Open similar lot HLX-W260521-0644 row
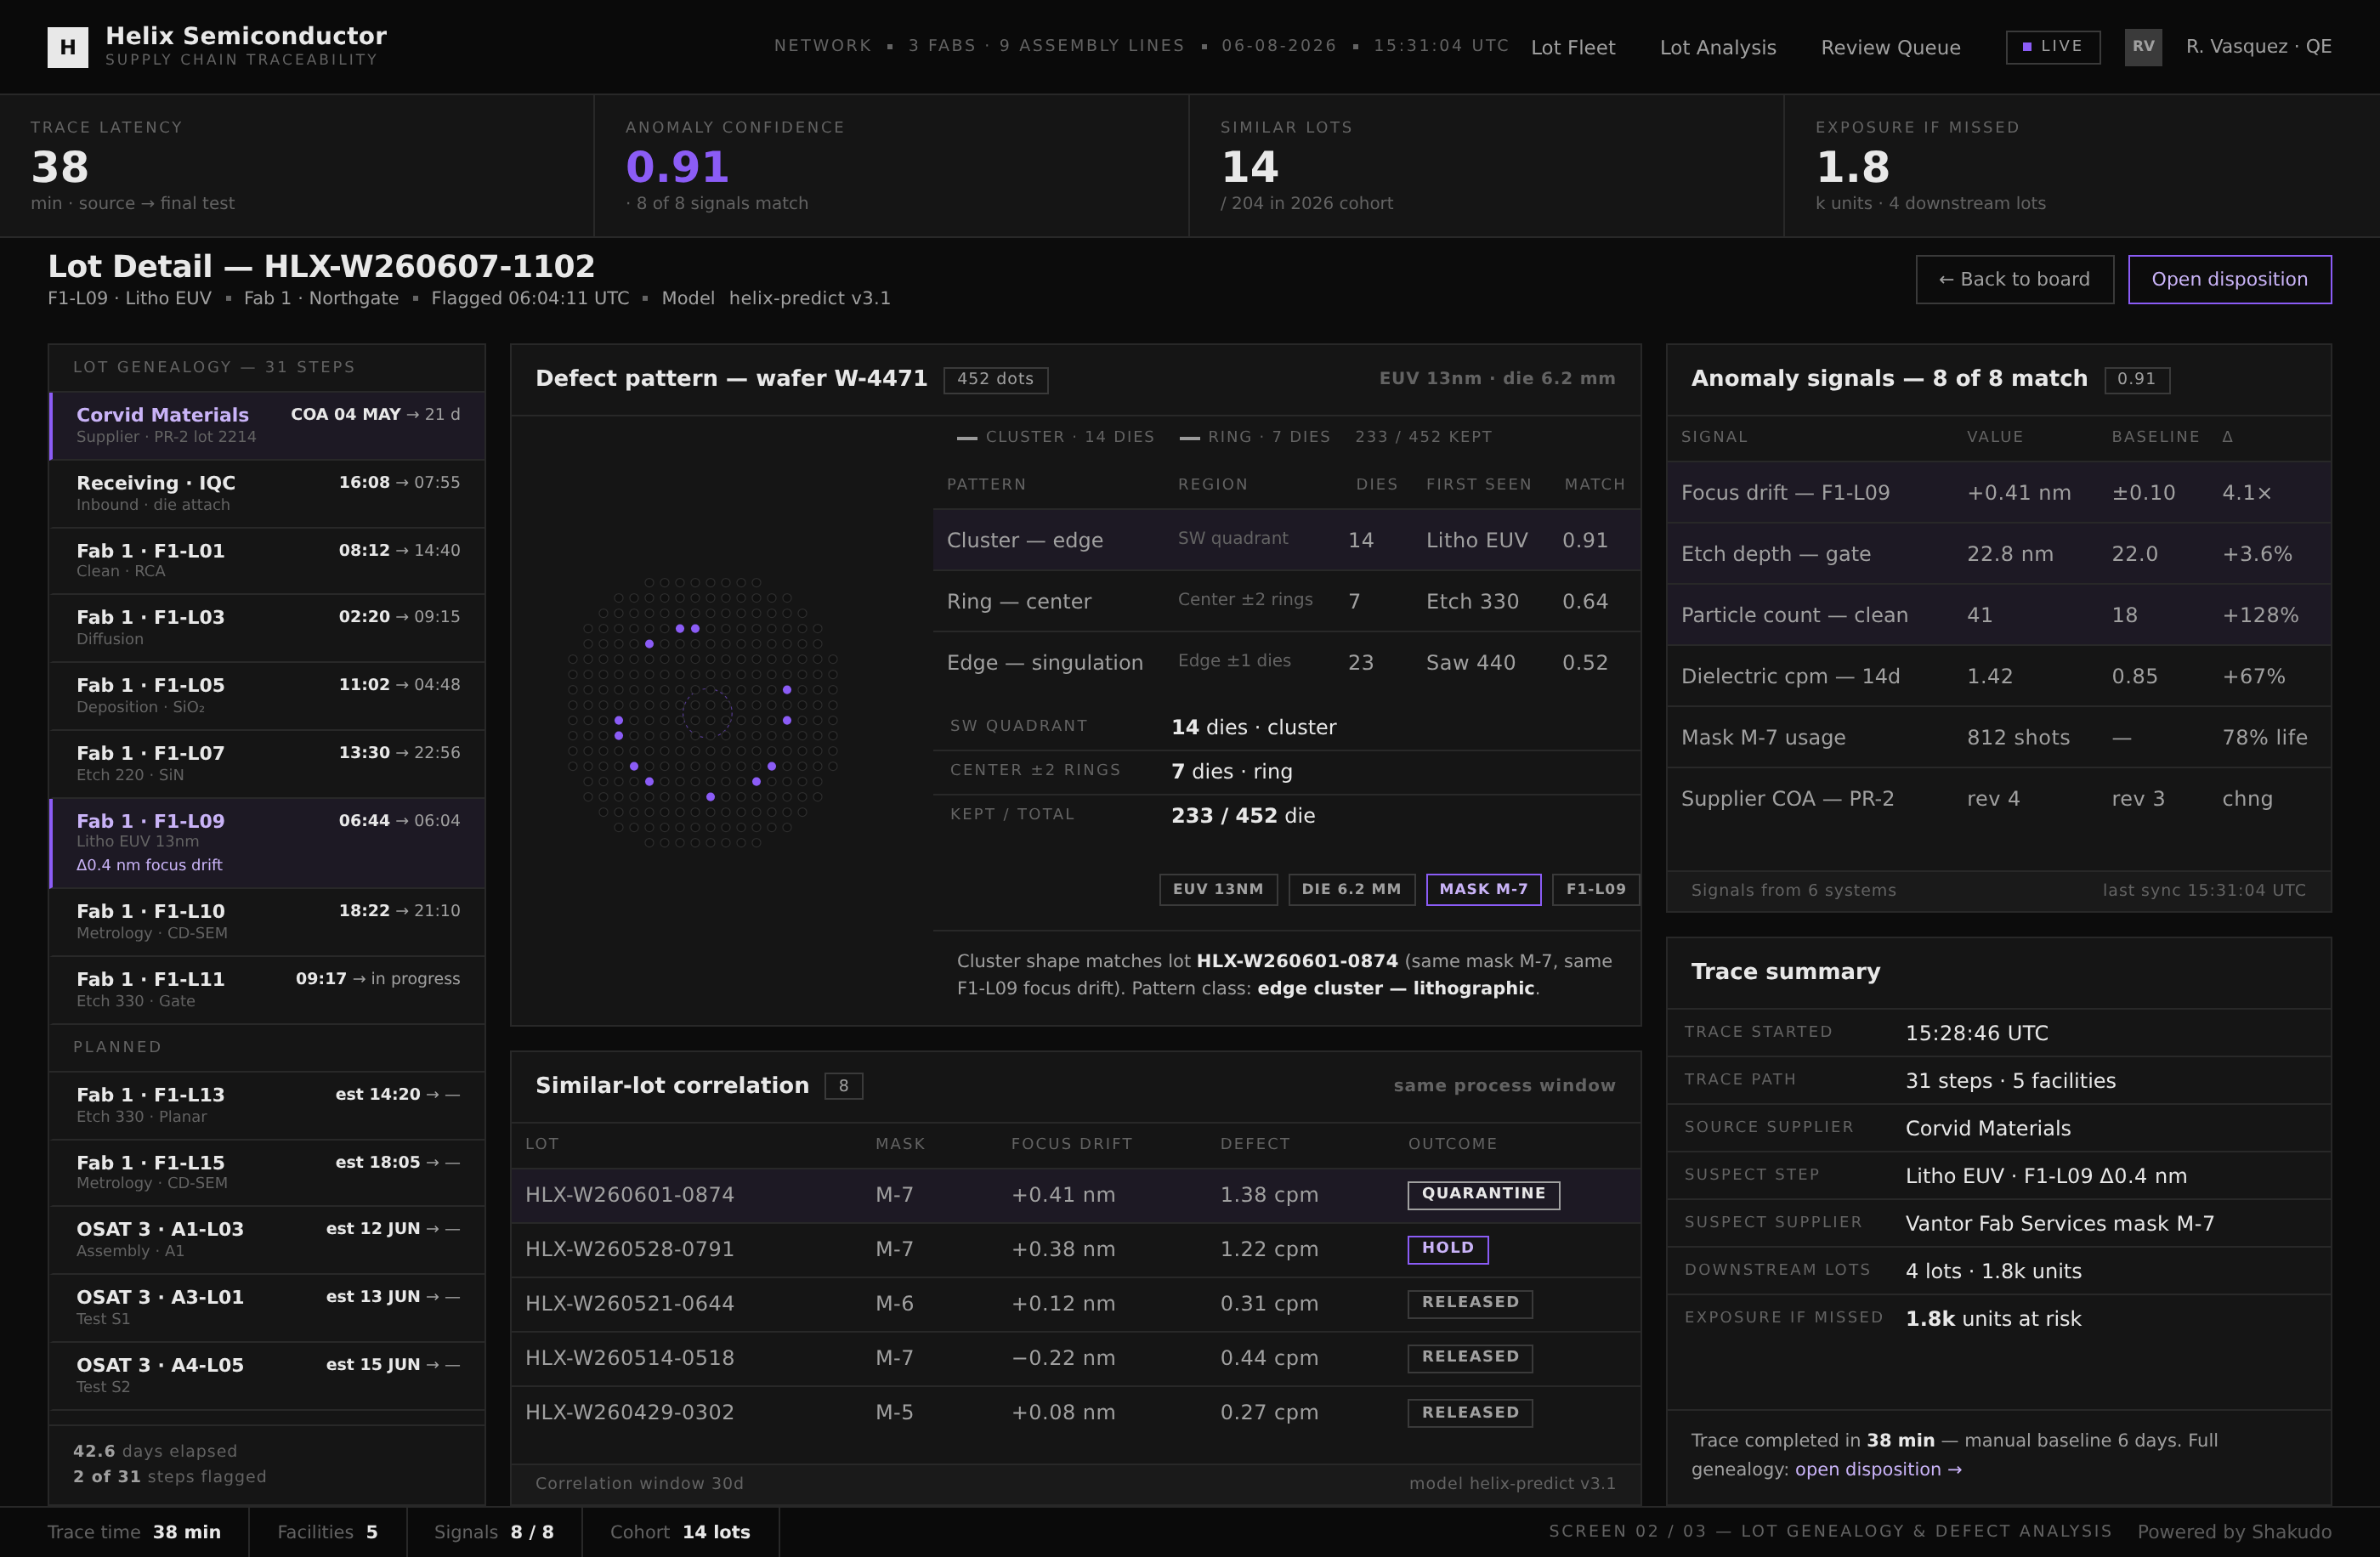2380x1557 pixels. (x=1075, y=1304)
